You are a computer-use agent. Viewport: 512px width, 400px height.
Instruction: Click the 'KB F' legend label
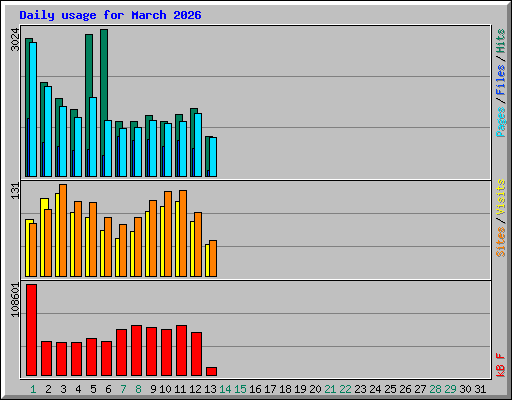point(501,365)
